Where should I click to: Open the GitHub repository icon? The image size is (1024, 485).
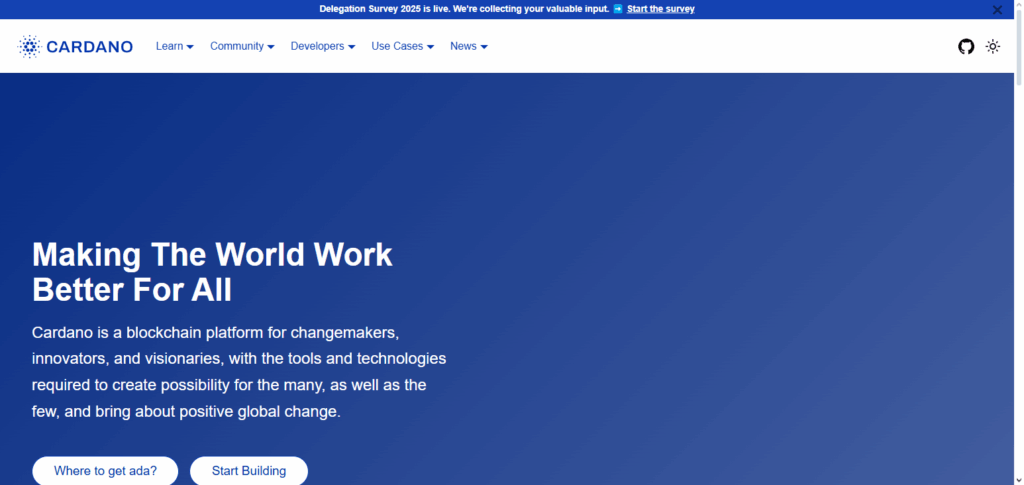tap(966, 46)
